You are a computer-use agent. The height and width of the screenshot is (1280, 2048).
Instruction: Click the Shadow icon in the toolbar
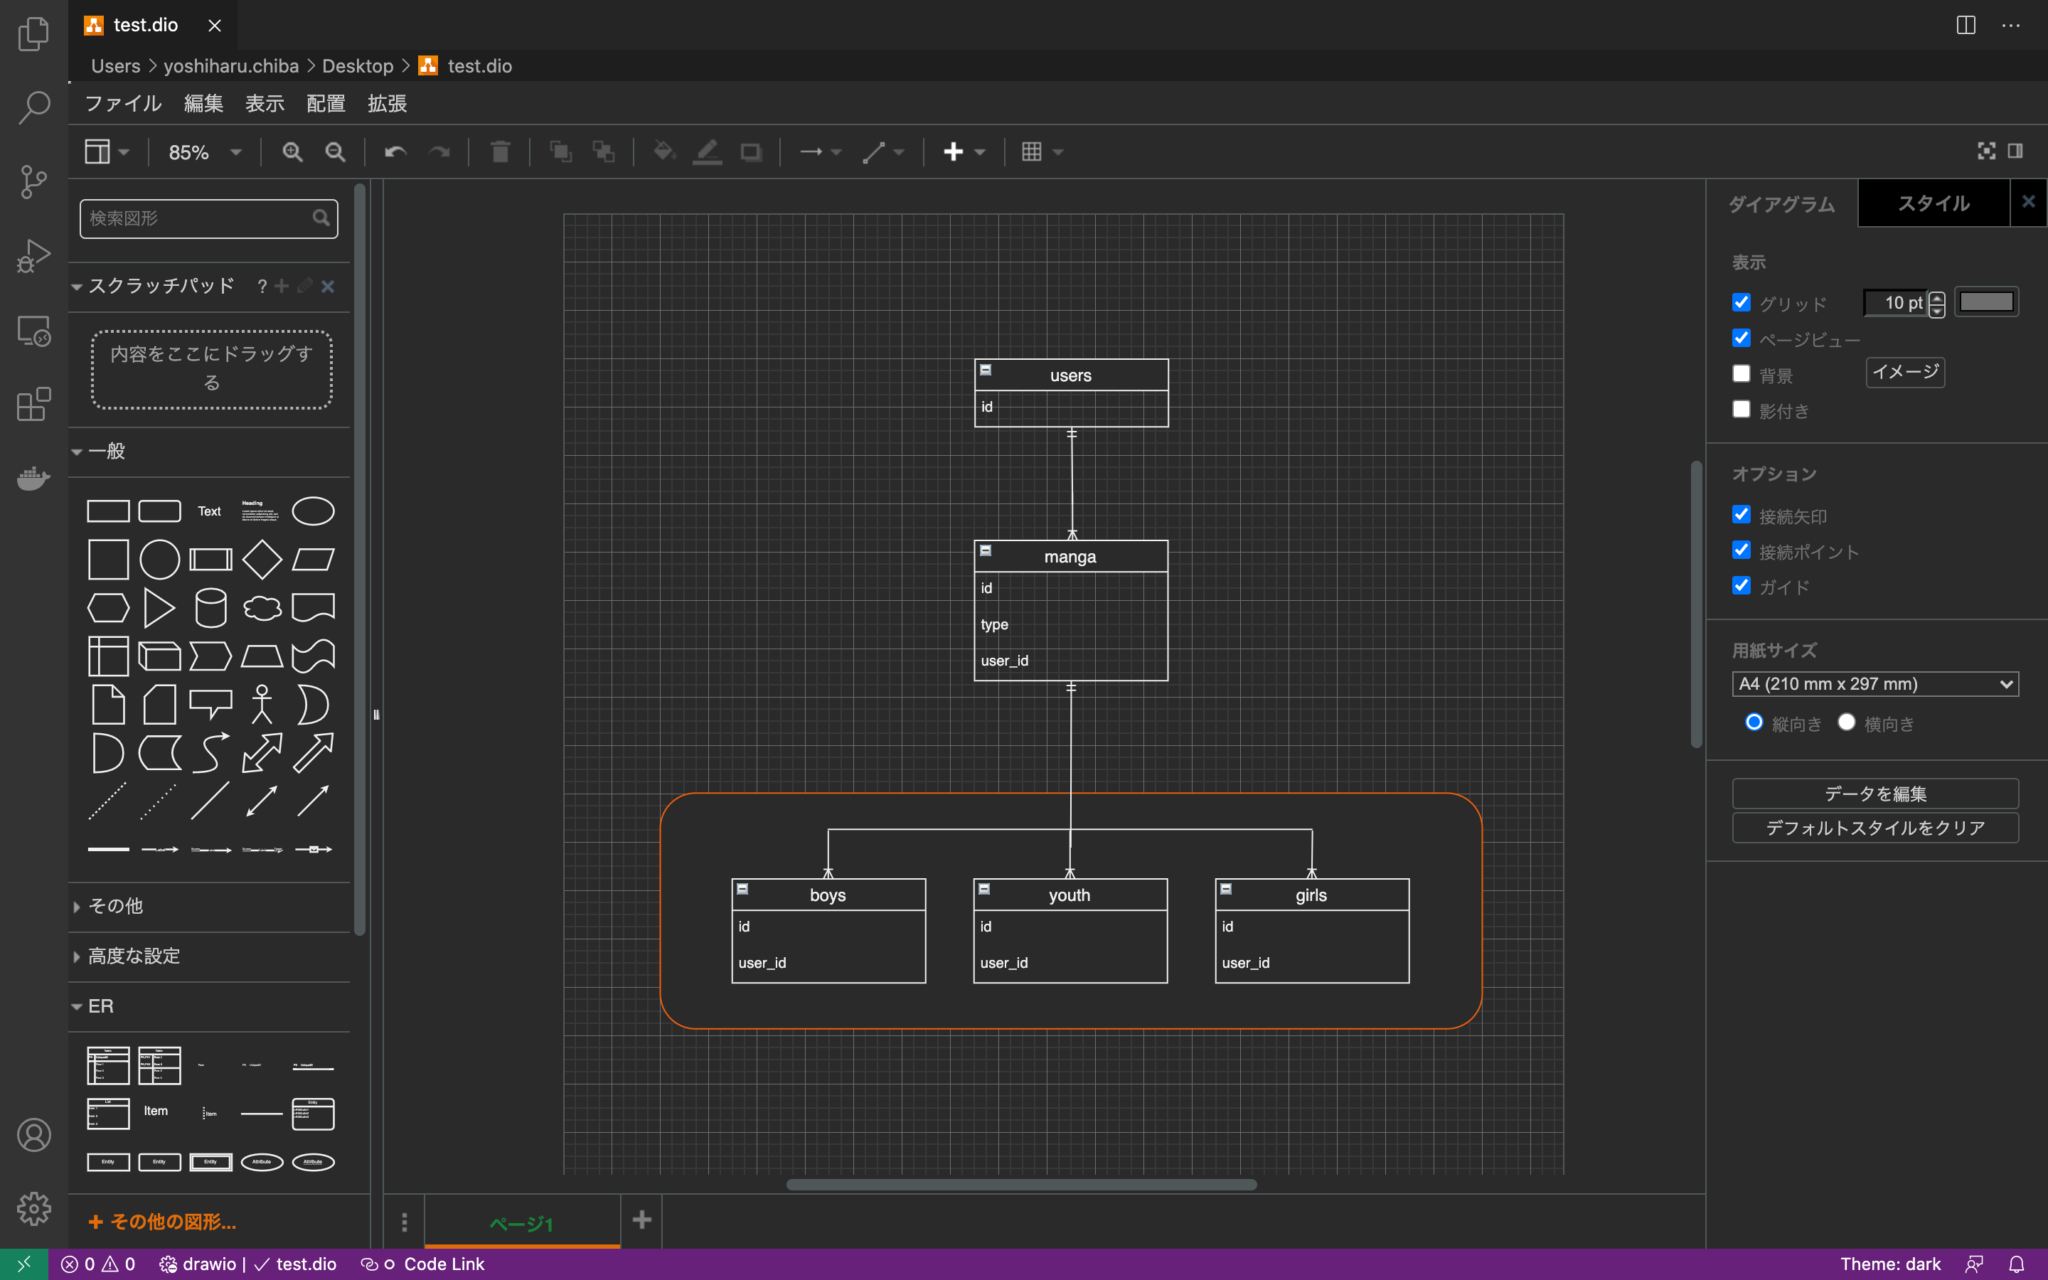point(751,151)
